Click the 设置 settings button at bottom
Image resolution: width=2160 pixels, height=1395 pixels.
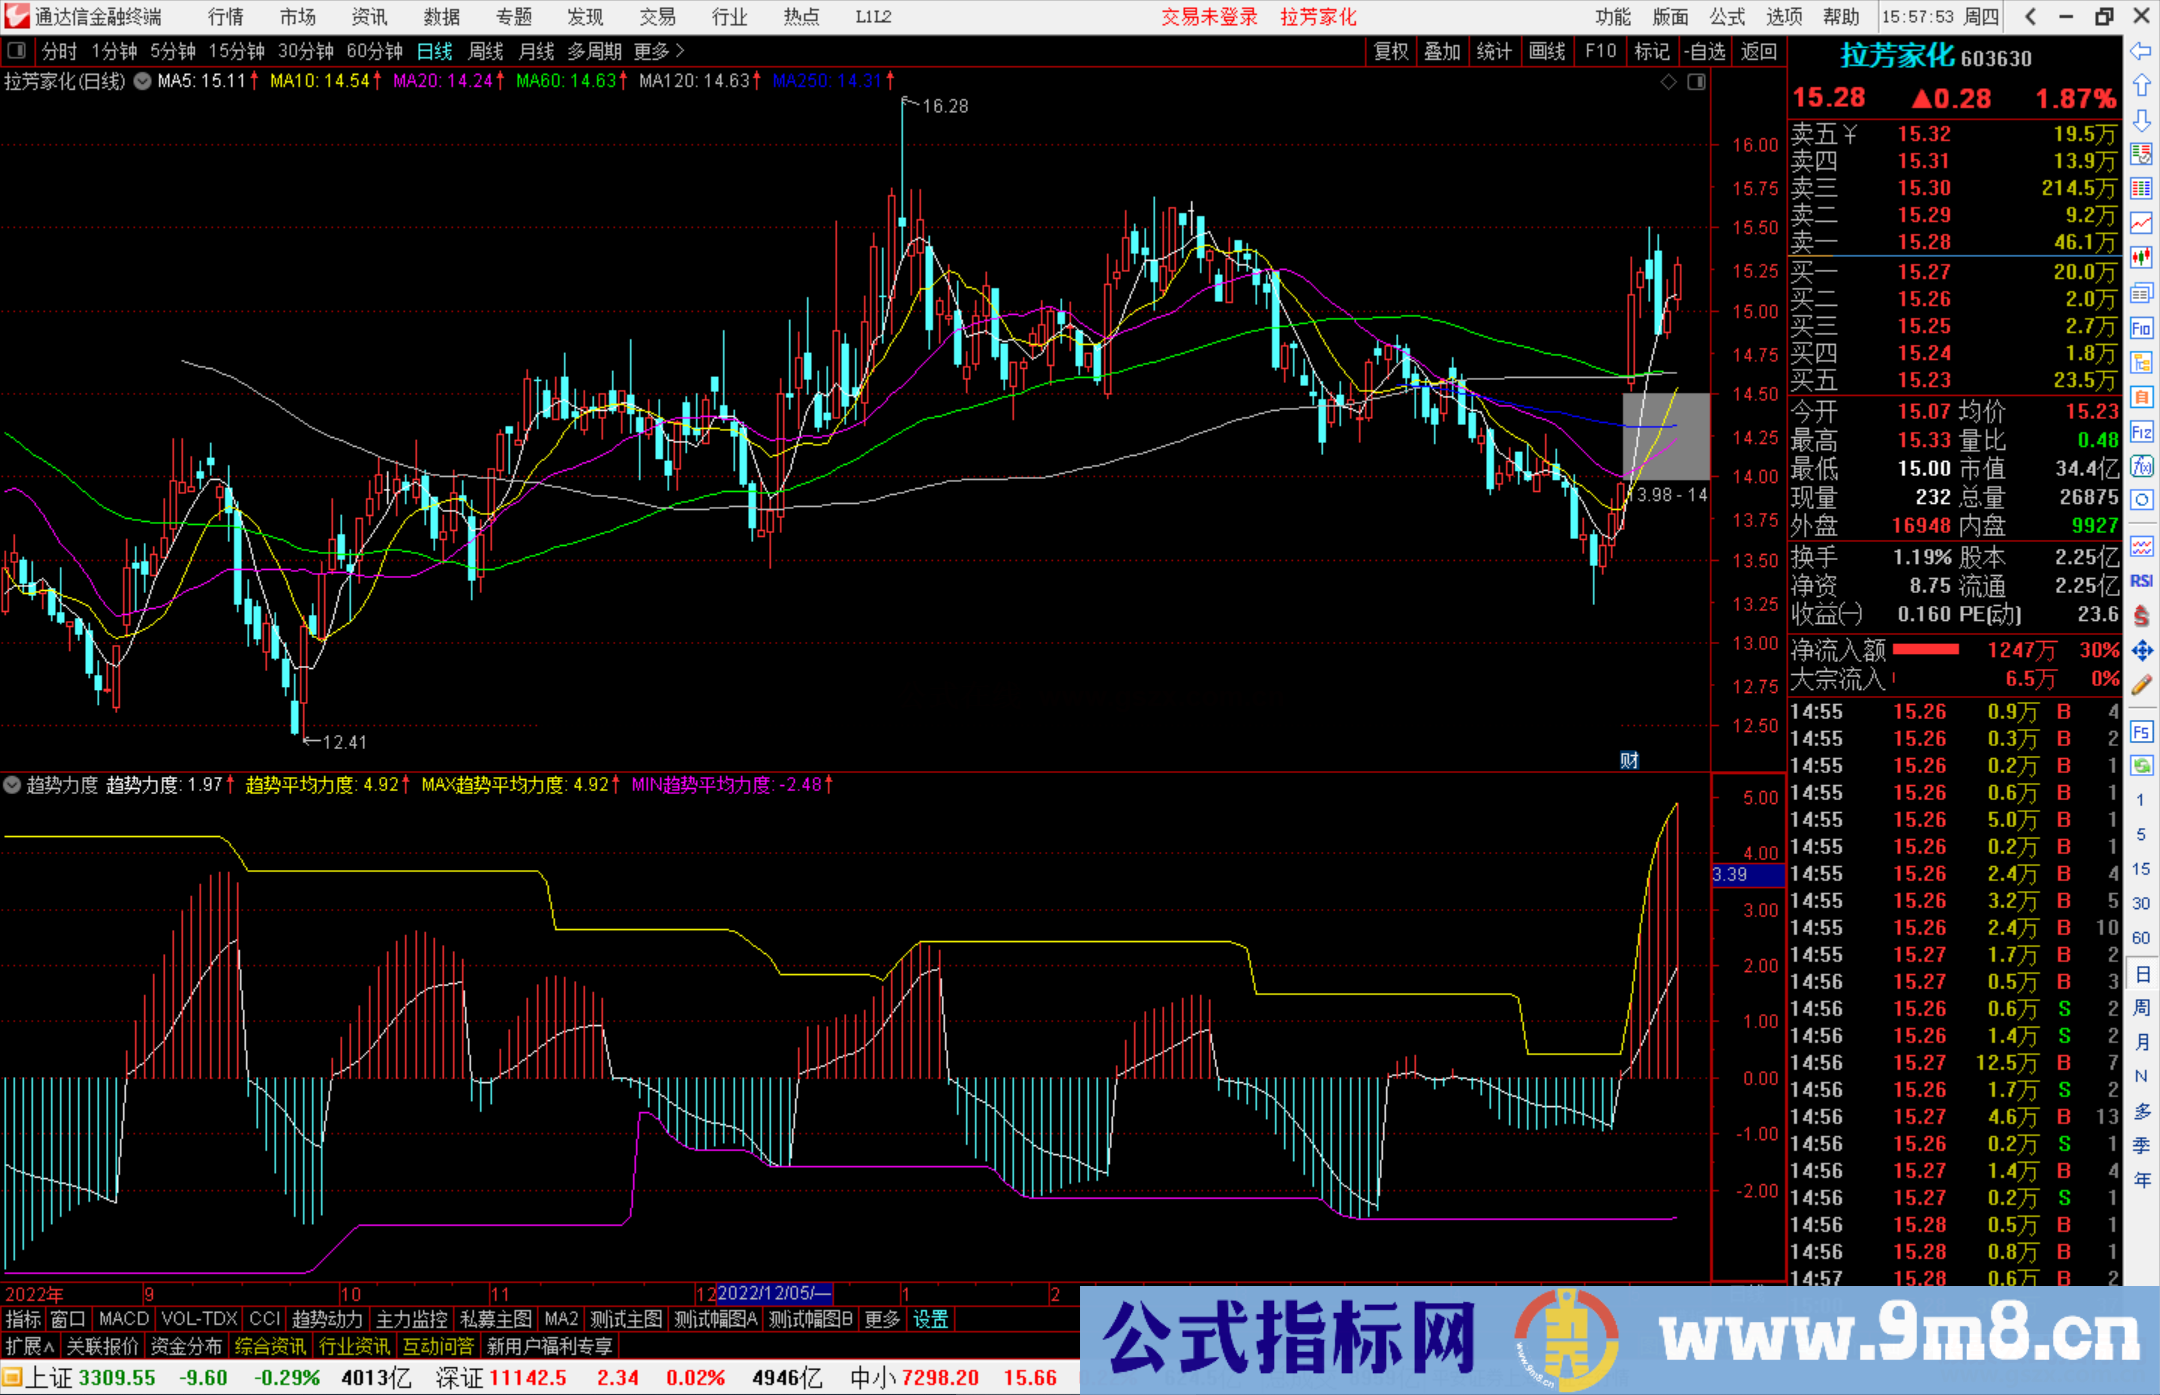pyautogui.click(x=929, y=1319)
